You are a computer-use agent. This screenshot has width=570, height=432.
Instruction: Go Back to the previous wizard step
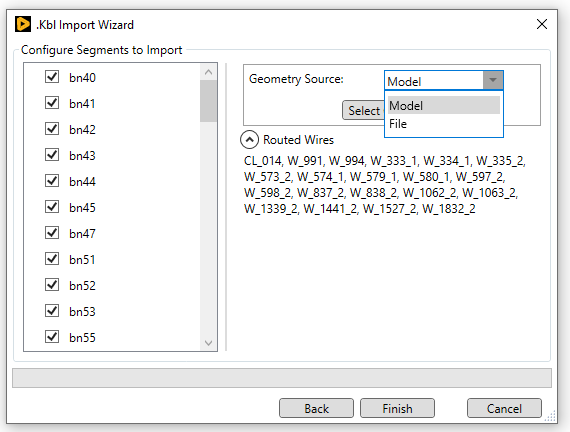coord(316,408)
